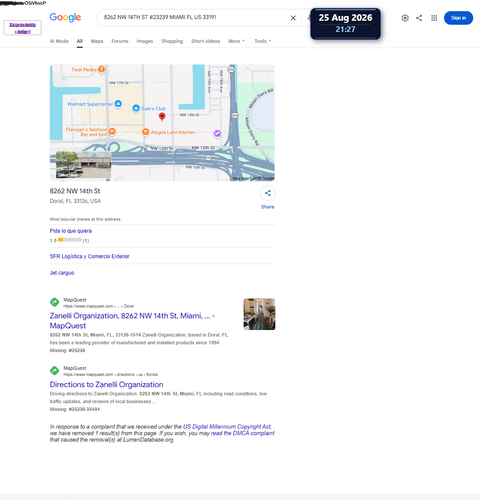Viewport: 486px width, 500px height.
Task: Click the 8262 NW 14th St heading
Action: 75,191
